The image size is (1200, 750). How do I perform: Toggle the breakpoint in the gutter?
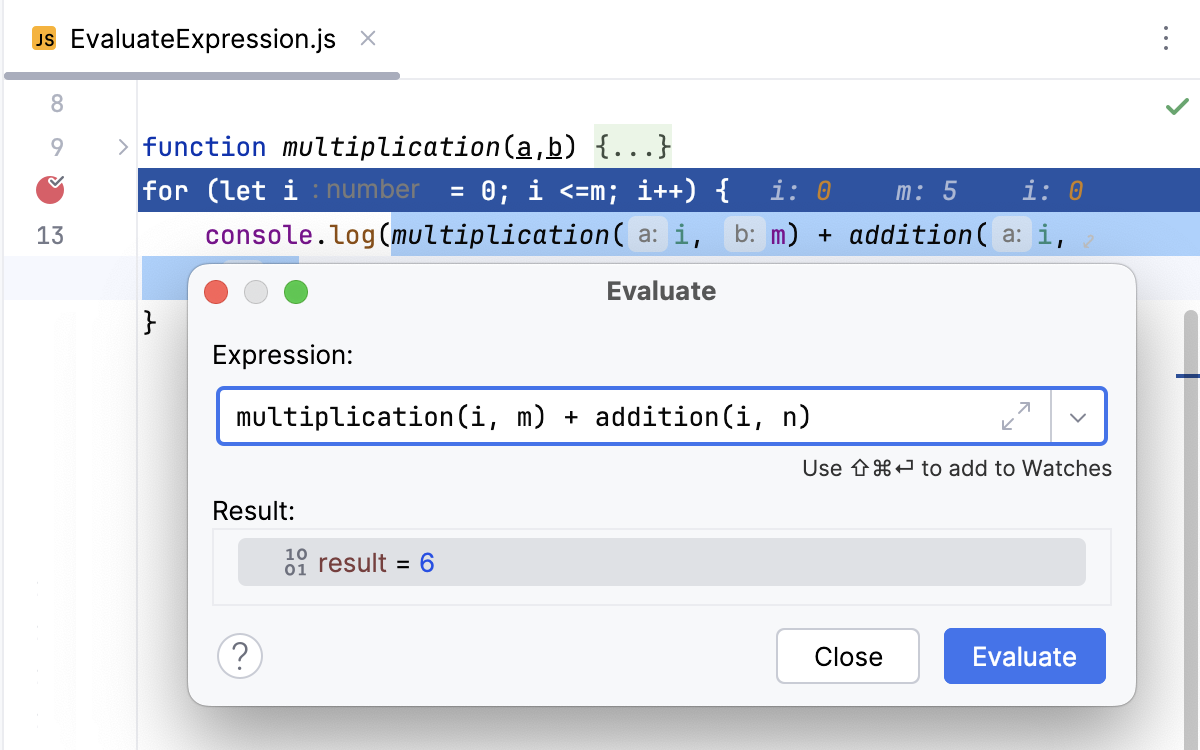coord(49,189)
